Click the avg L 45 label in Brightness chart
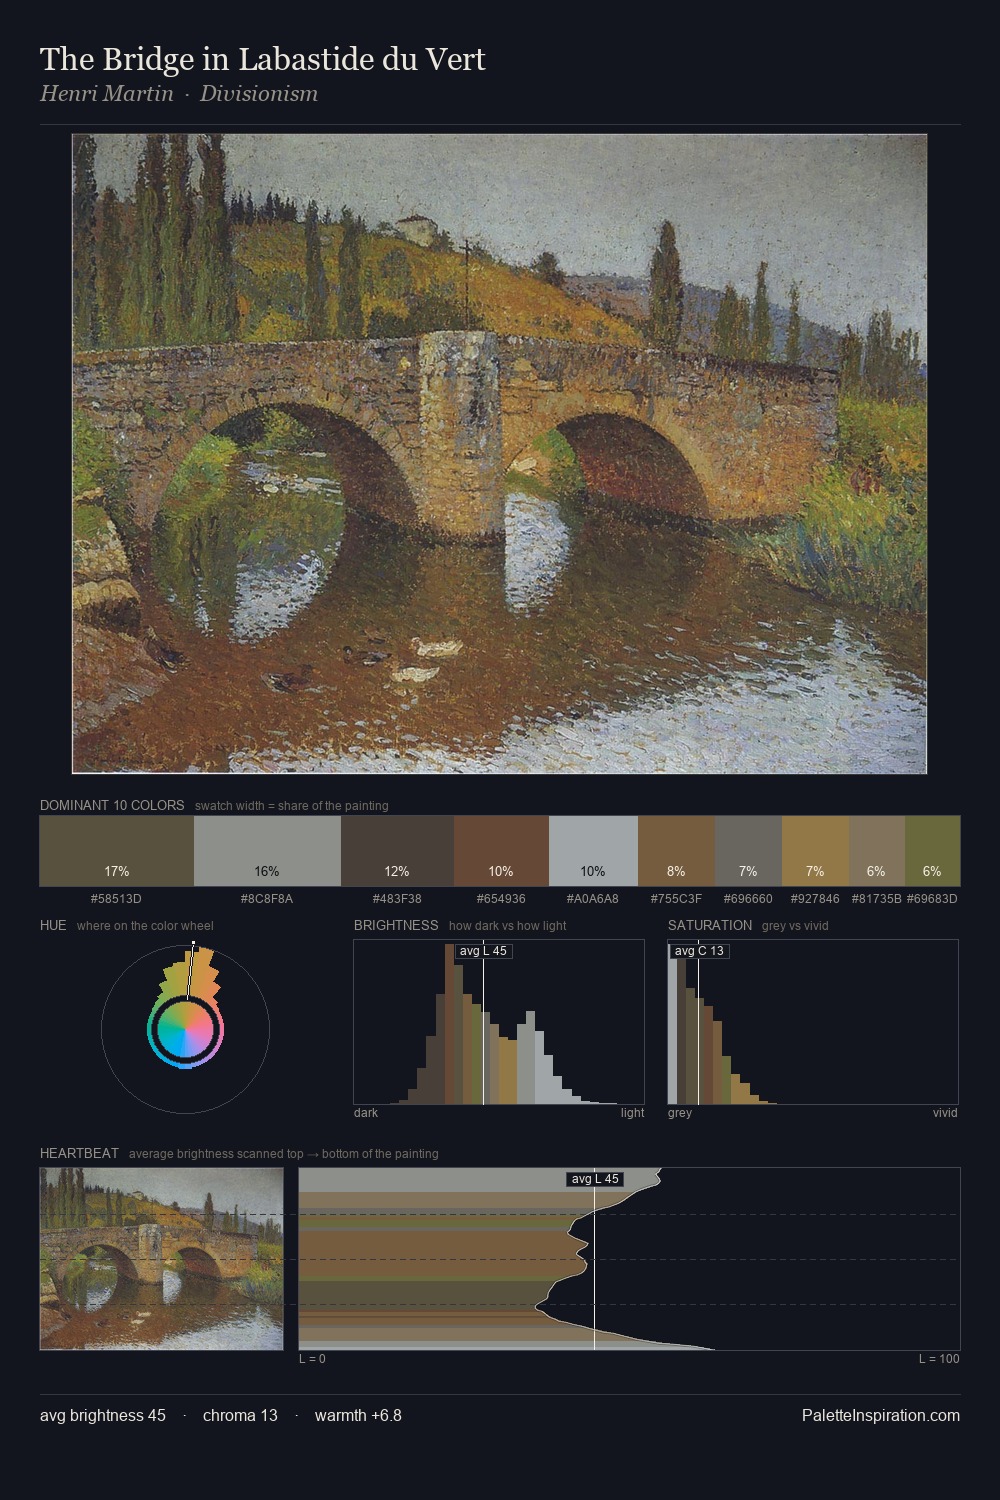This screenshot has height=1500, width=1000. (483, 951)
